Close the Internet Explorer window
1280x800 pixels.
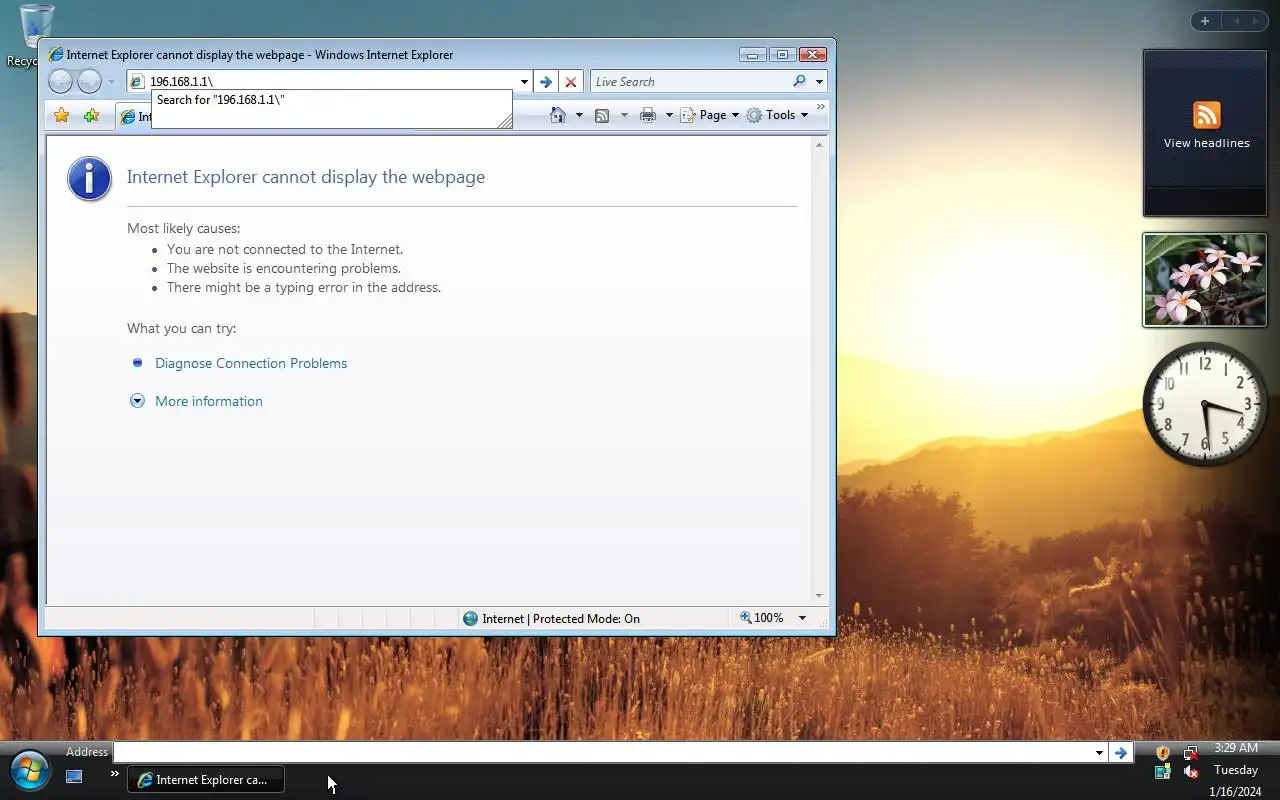coord(813,54)
